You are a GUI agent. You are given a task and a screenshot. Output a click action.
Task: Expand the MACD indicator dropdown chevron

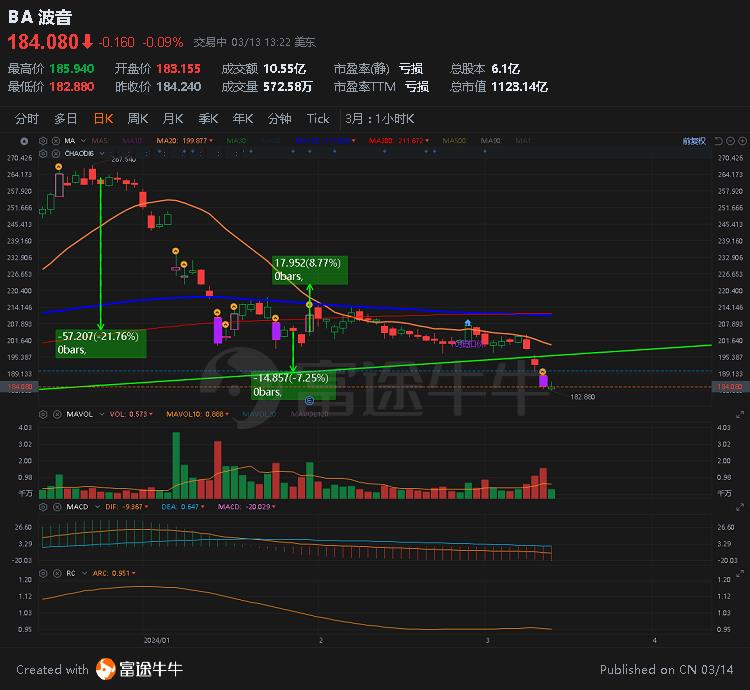point(98,507)
